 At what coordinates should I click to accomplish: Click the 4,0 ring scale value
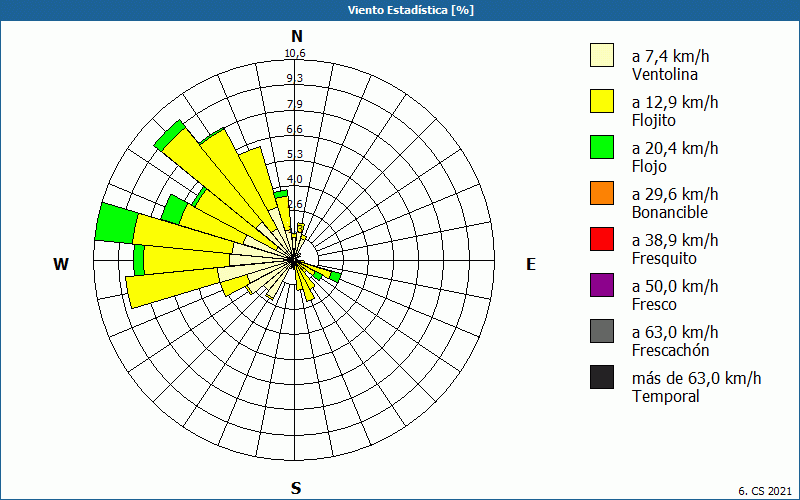pos(295,179)
